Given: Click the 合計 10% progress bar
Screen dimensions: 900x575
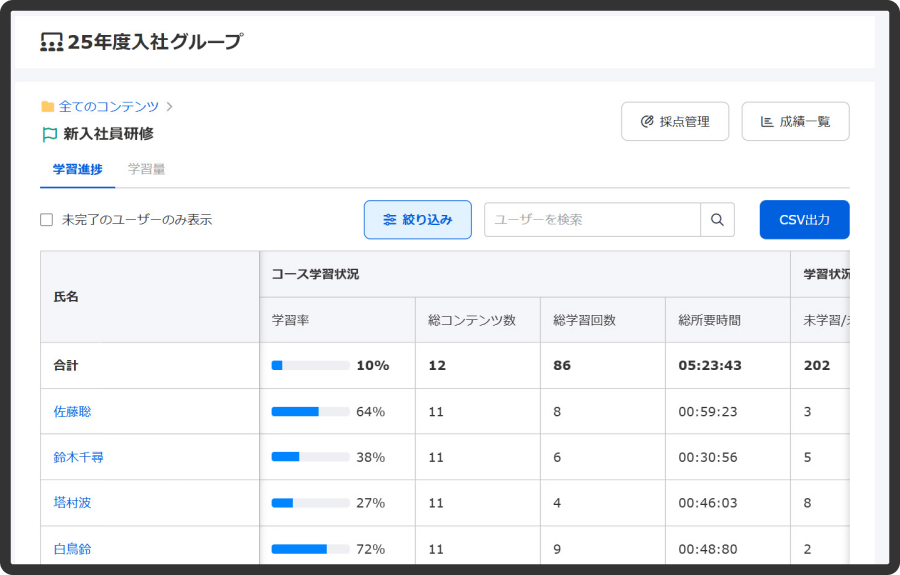Looking at the screenshot, I should coord(311,366).
